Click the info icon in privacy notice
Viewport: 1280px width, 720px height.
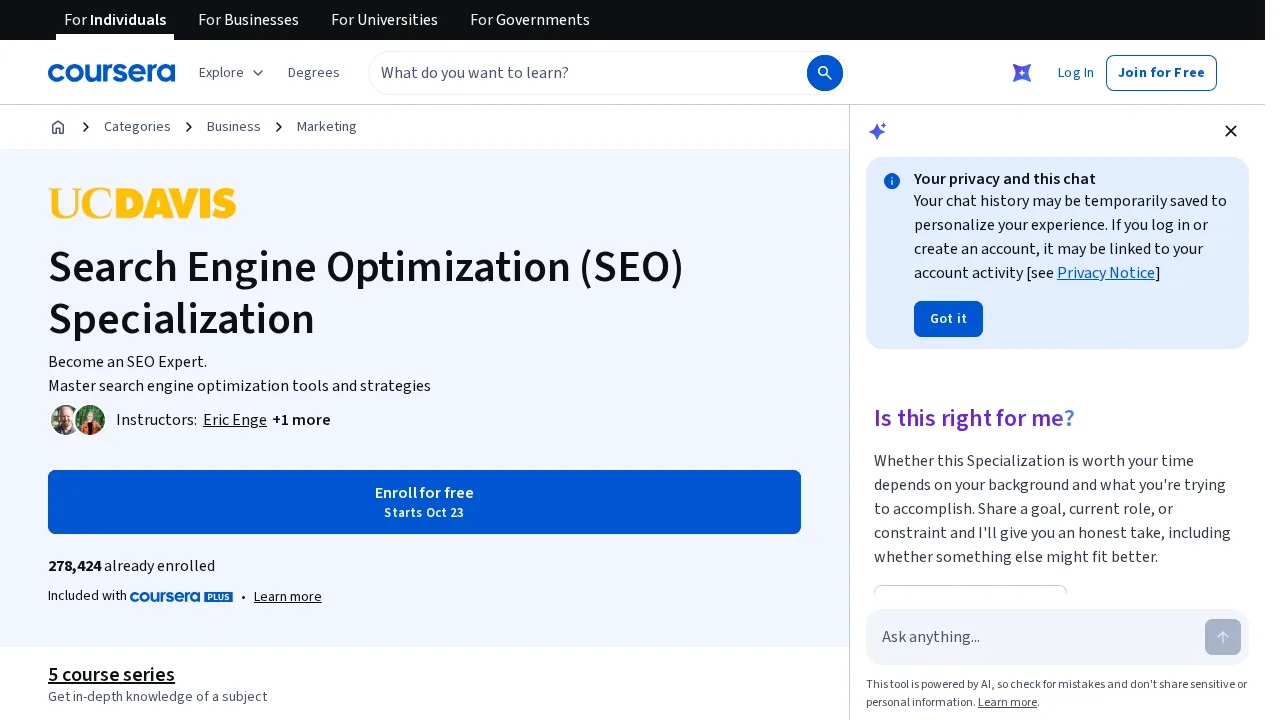point(892,181)
